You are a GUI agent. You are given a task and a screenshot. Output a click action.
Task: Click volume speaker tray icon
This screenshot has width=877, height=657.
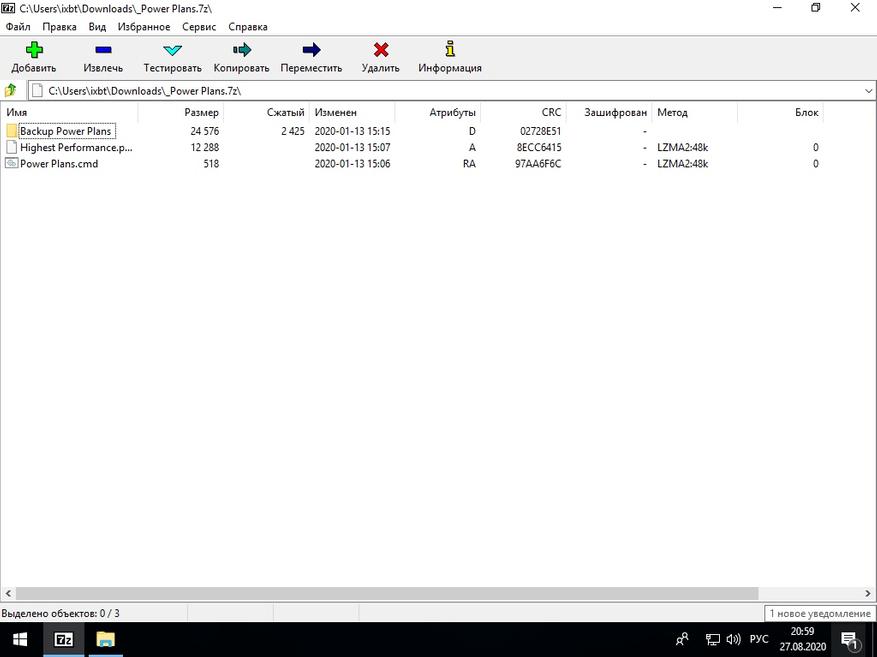(733, 639)
